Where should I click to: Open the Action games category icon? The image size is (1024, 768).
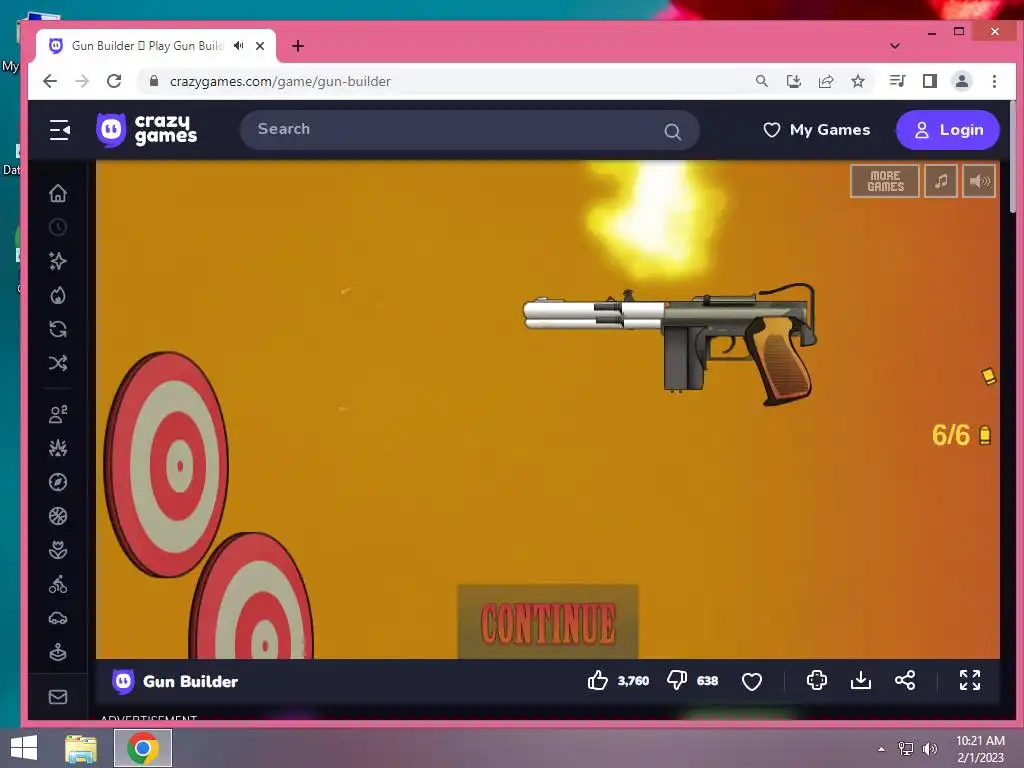[x=58, y=448]
